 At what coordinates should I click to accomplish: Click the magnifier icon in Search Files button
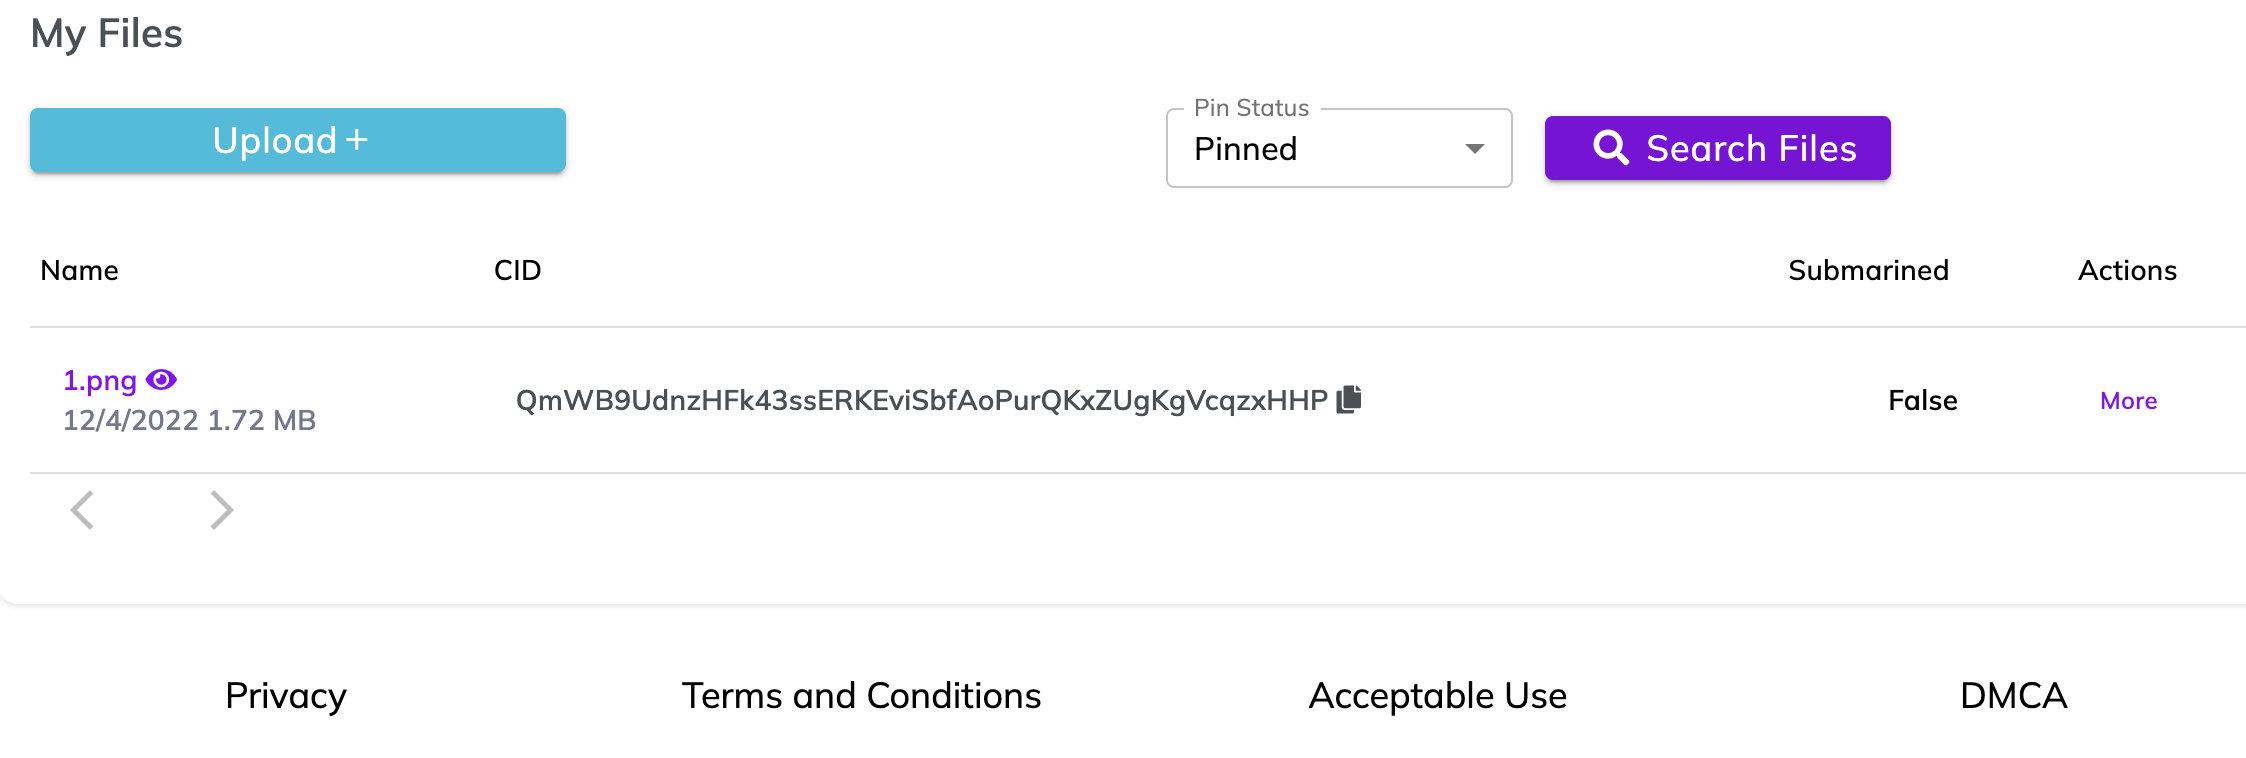pos(1611,147)
